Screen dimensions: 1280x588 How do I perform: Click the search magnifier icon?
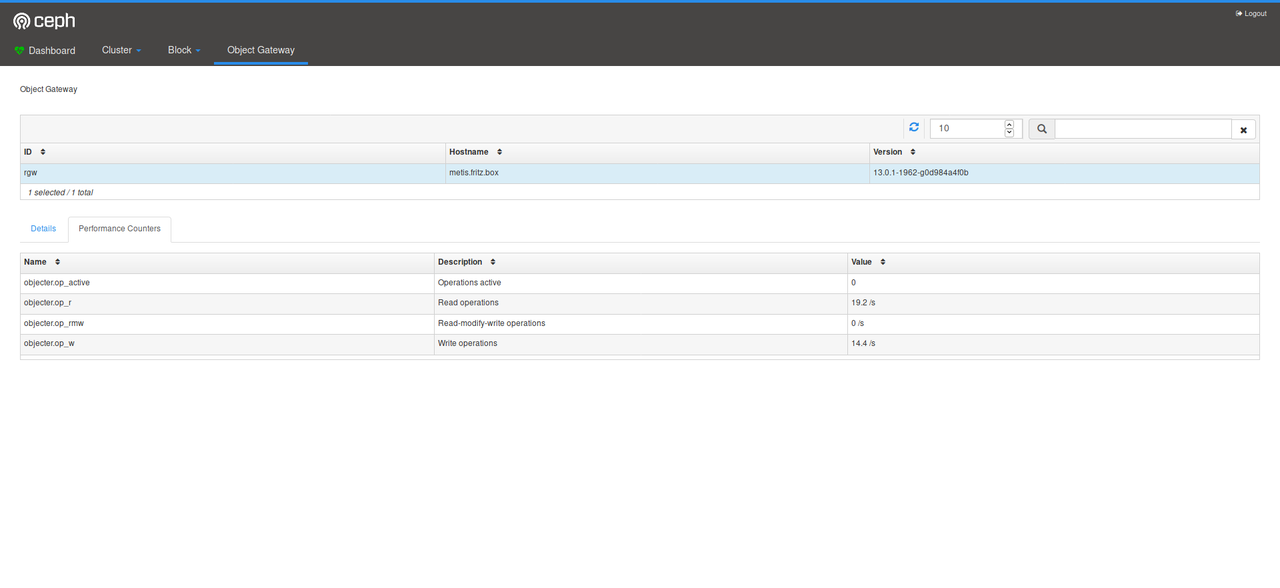point(1041,129)
